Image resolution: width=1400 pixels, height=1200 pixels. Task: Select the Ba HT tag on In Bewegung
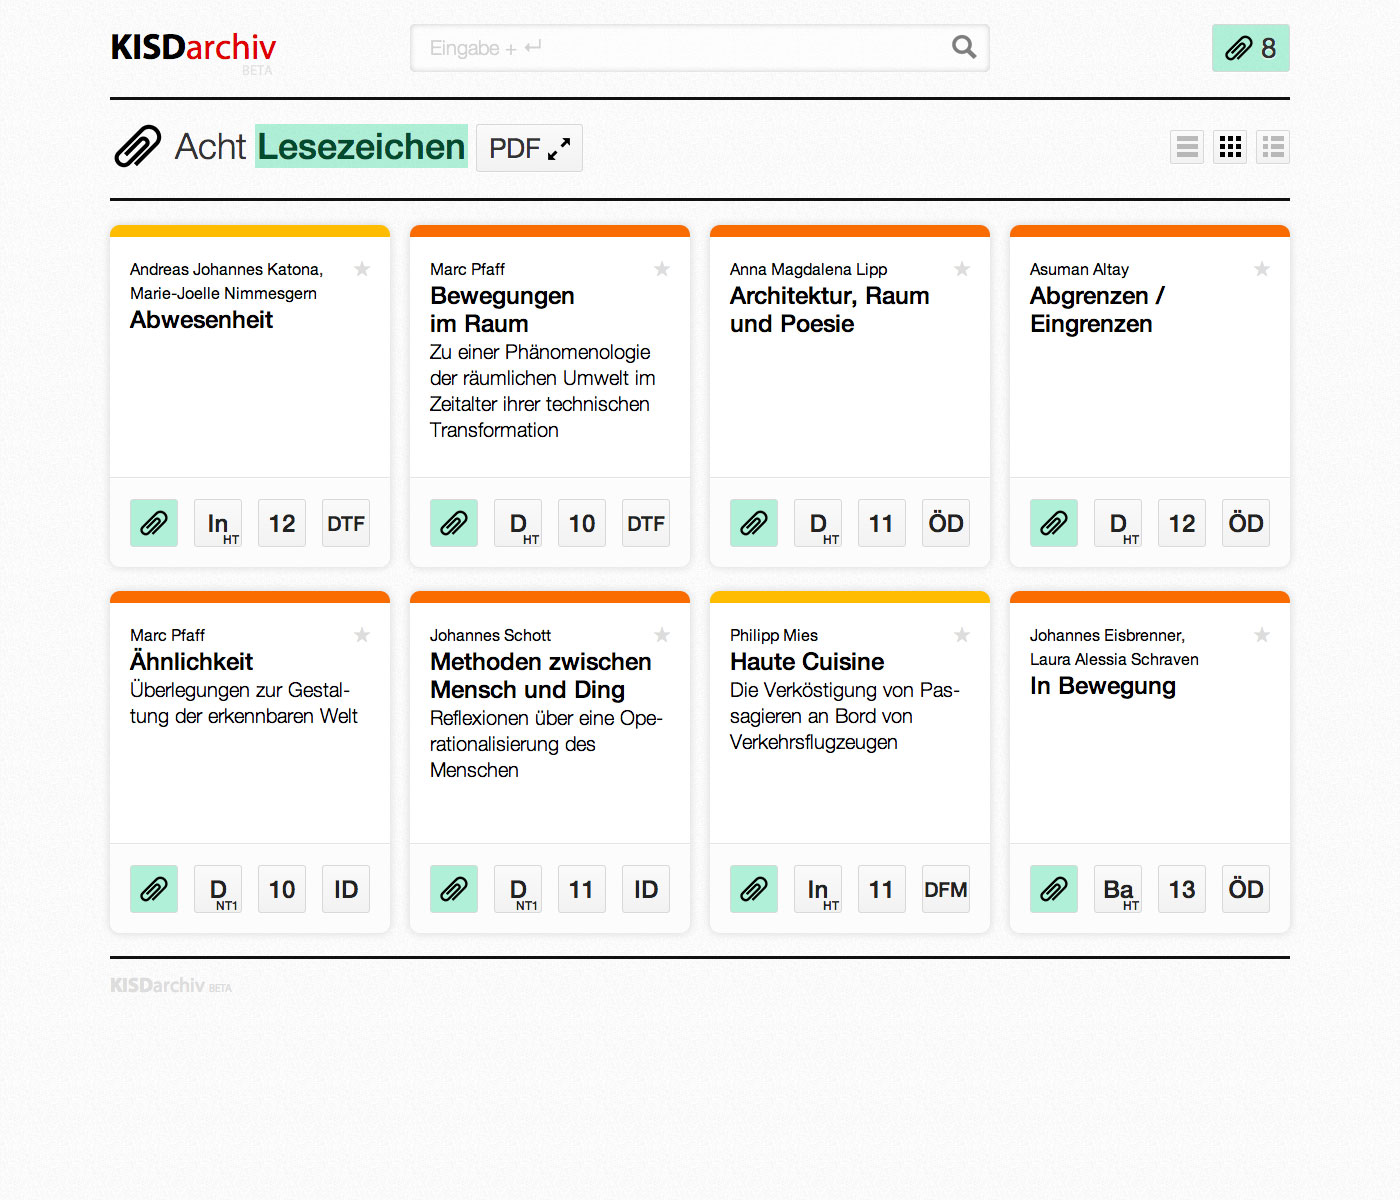[1118, 889]
